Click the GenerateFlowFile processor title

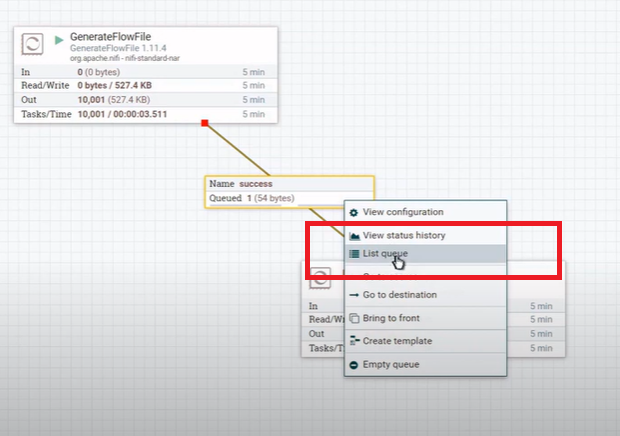pyautogui.click(x=110, y=37)
